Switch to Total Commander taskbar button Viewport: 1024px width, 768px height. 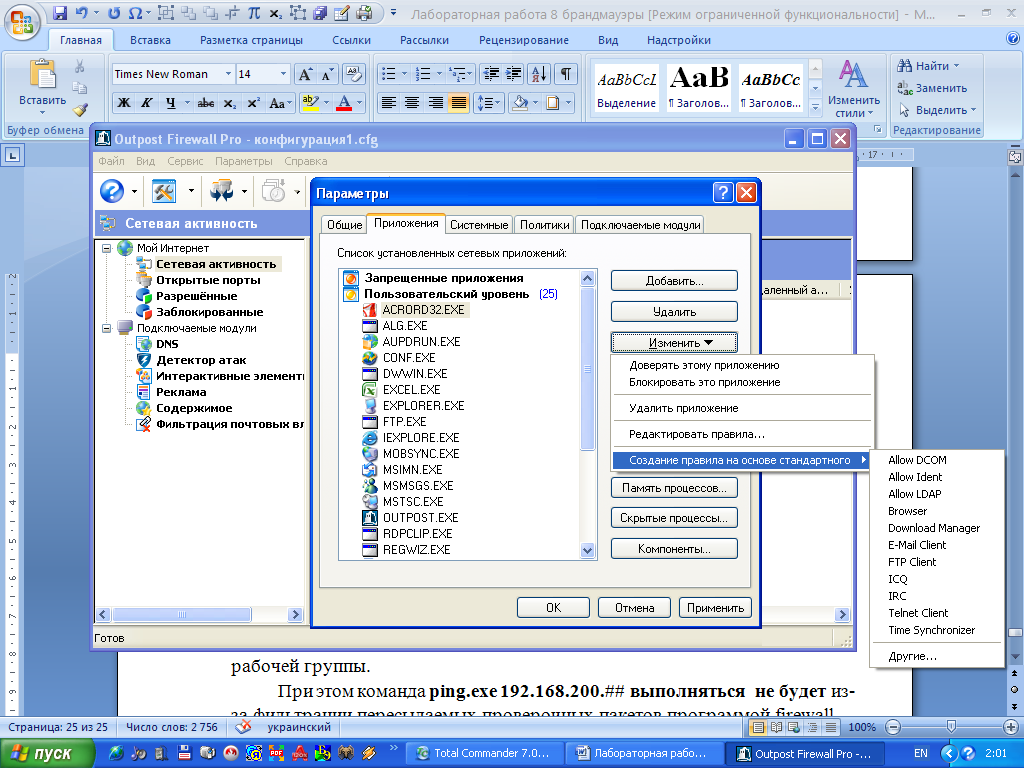click(x=483, y=753)
